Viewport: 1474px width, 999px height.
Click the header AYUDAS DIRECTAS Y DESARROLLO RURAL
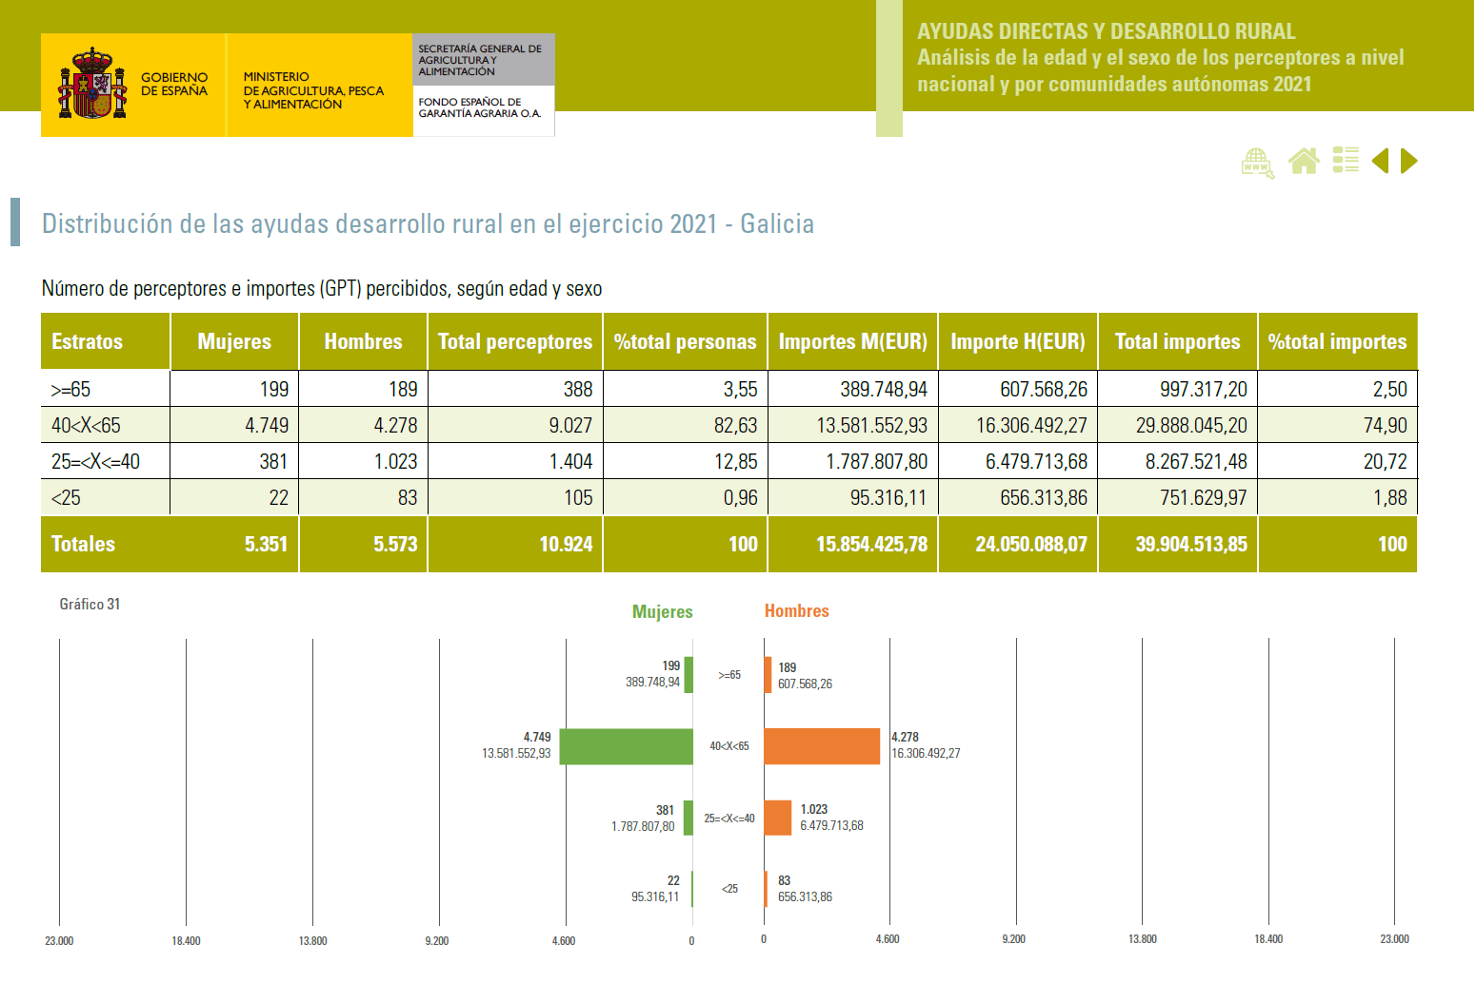pyautogui.click(x=1106, y=32)
